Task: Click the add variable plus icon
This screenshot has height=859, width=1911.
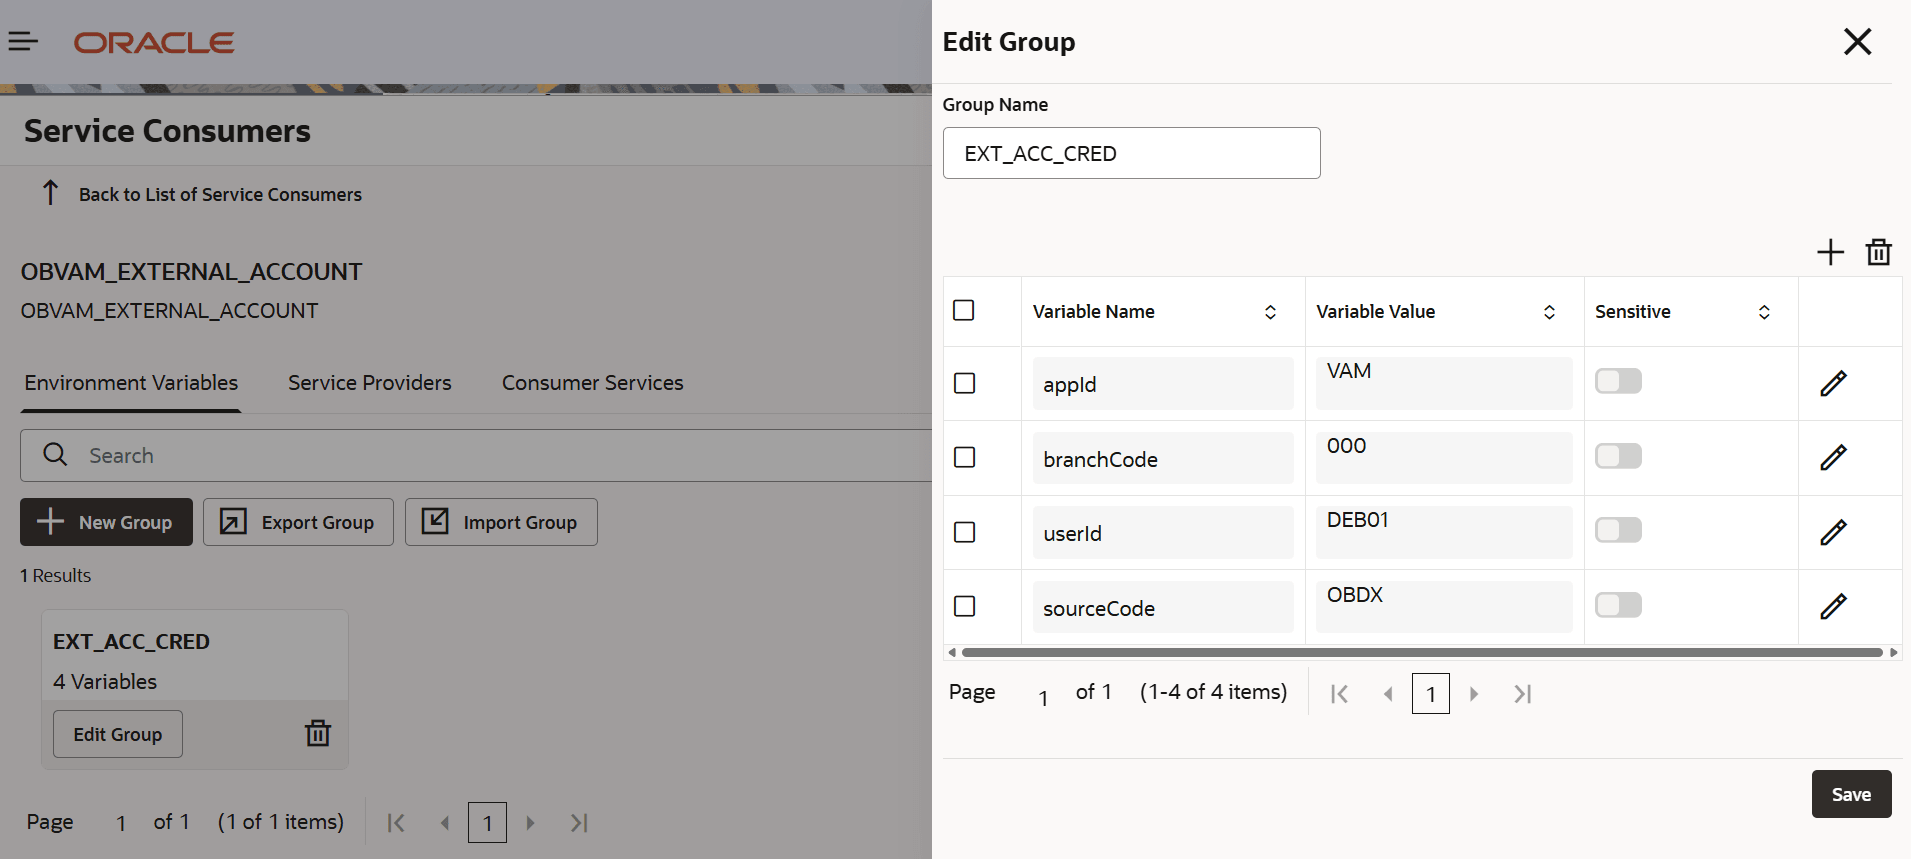Action: pos(1830,252)
